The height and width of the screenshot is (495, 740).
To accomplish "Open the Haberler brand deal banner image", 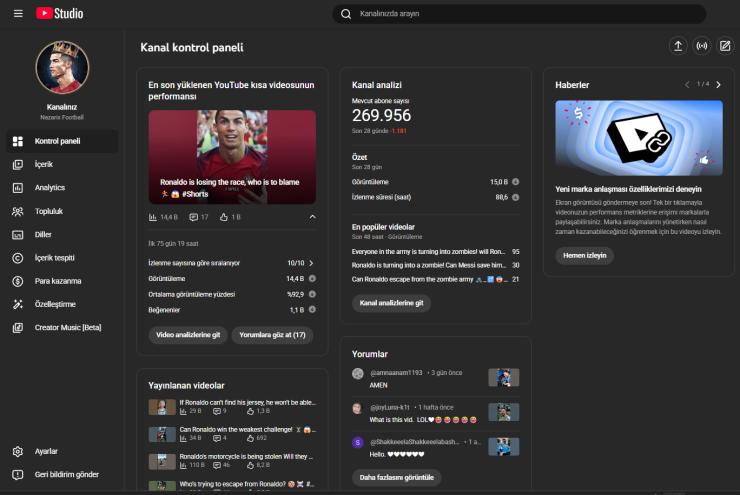I will 639,138.
